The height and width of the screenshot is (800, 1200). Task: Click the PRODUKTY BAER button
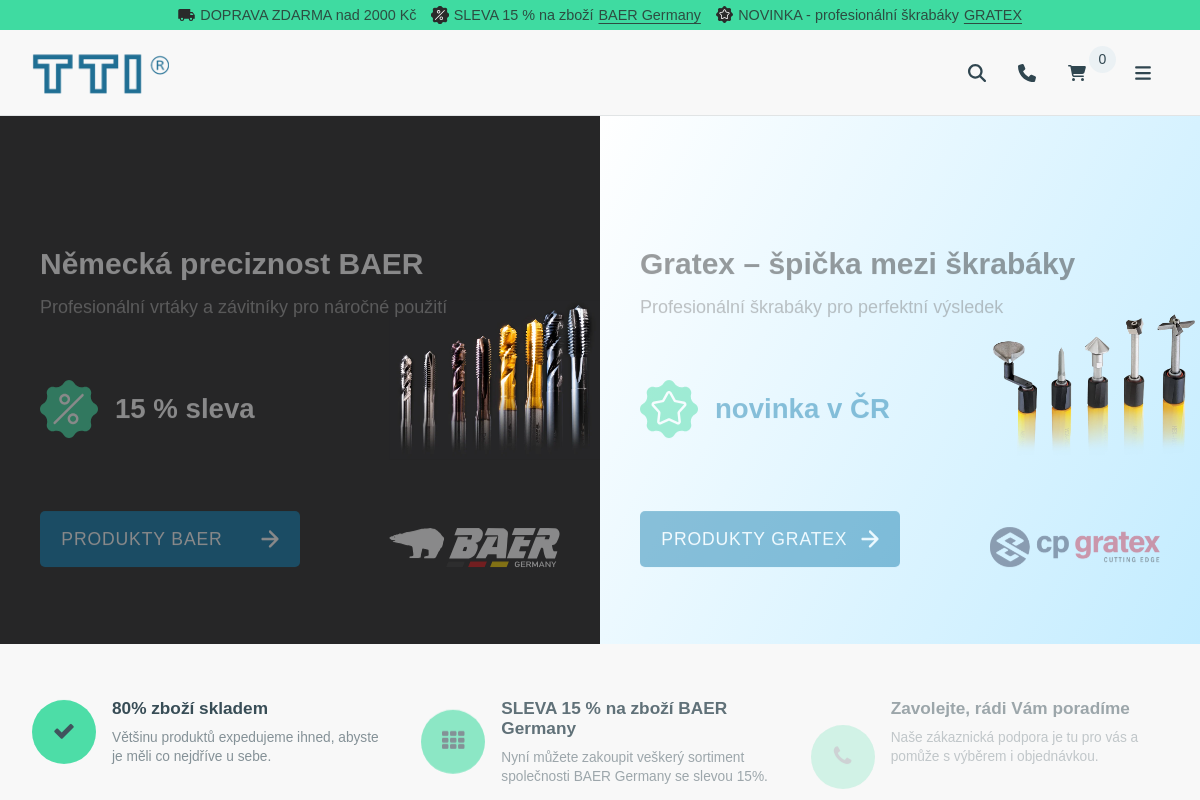(170, 539)
